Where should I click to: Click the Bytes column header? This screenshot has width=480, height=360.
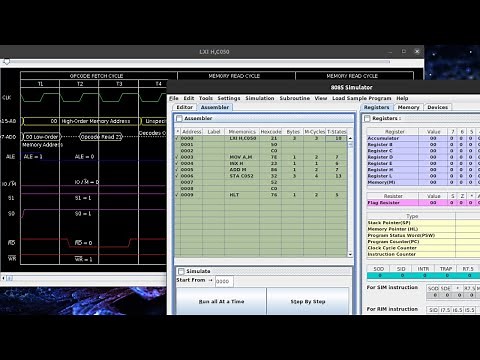tap(293, 132)
